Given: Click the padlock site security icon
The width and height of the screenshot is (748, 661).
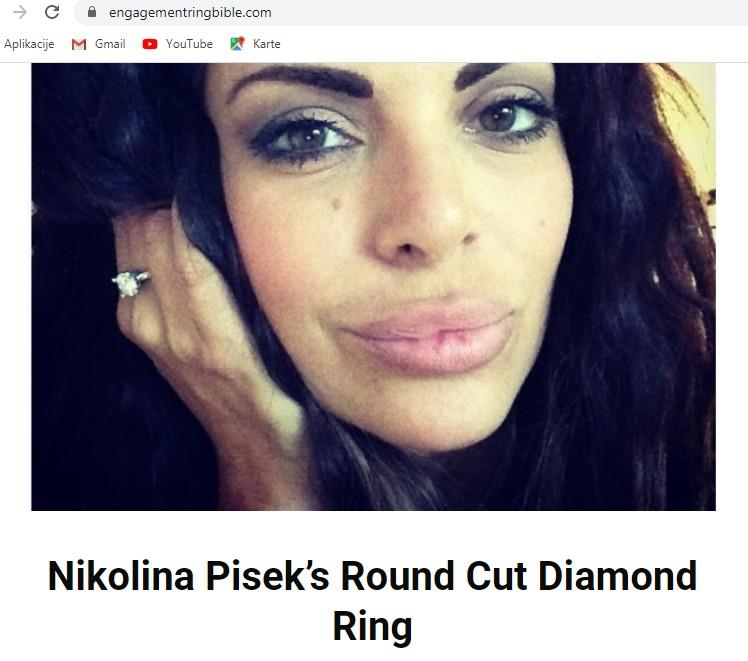Looking at the screenshot, I should [92, 12].
